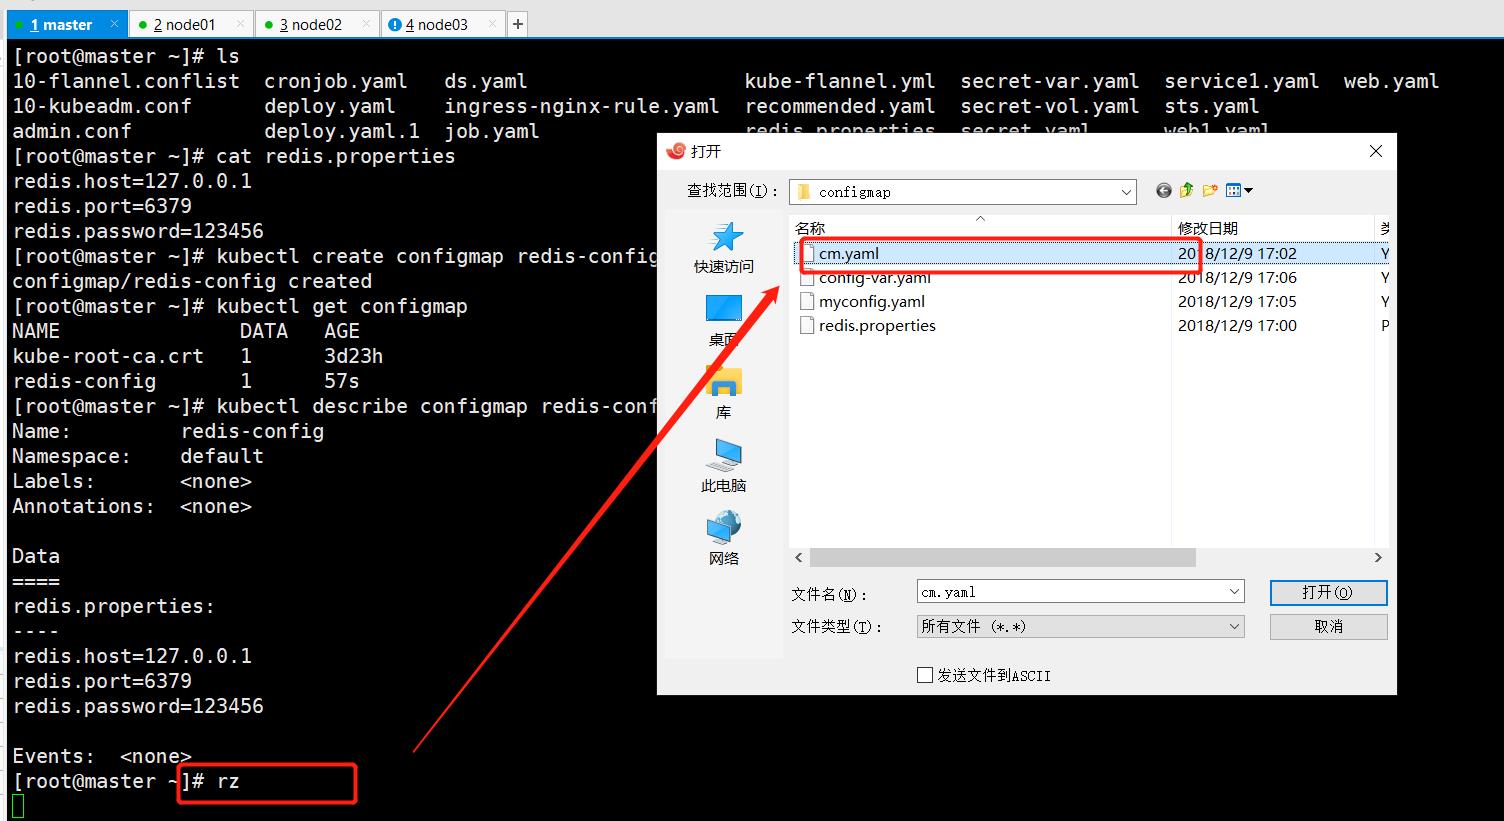This screenshot has height=821, width=1504.
Task: Close the Open dialog with X
Action: (1376, 151)
